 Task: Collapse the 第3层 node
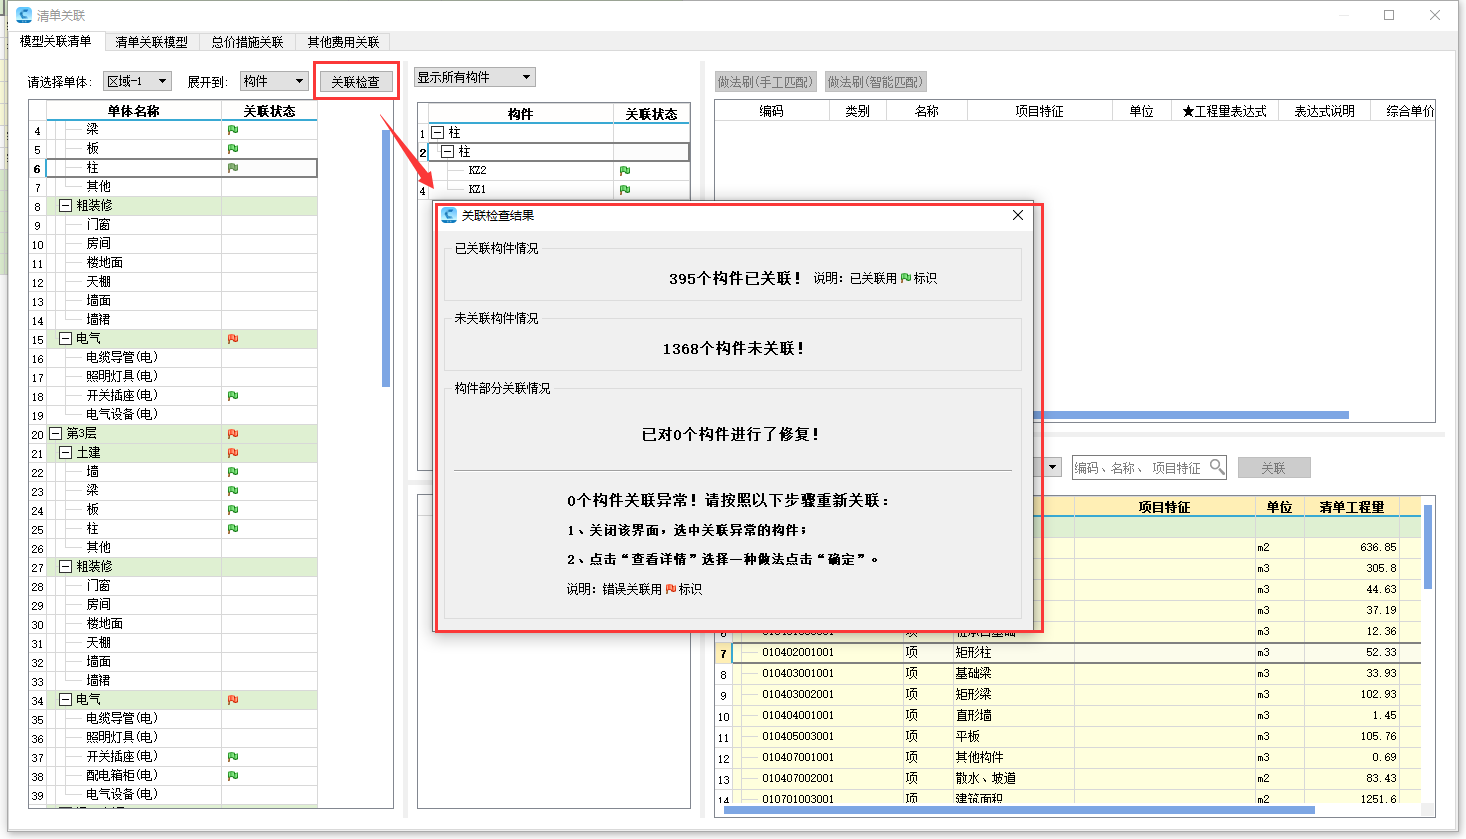tap(56, 434)
